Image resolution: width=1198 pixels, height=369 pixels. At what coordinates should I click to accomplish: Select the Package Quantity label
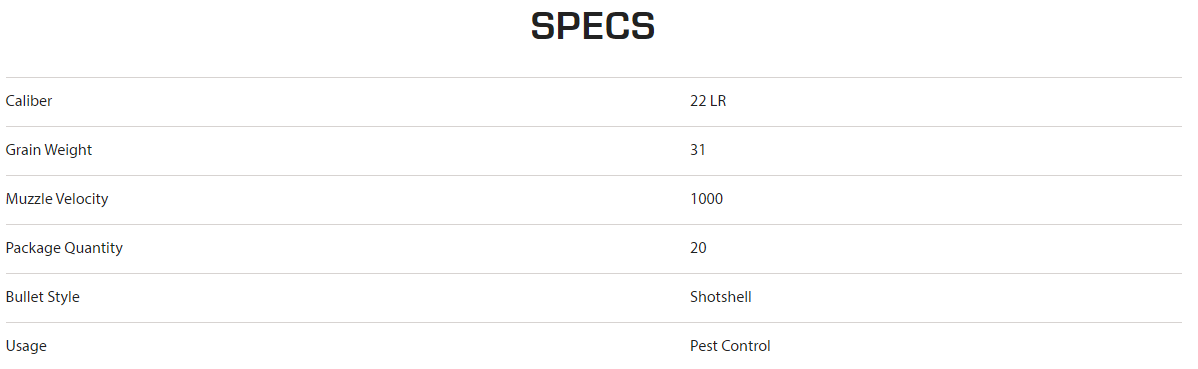pyautogui.click(x=63, y=248)
